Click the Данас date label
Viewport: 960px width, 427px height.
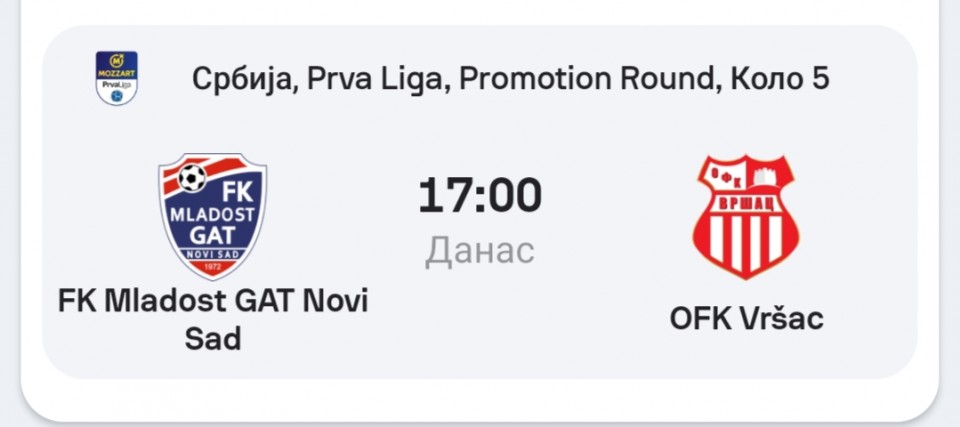point(480,251)
